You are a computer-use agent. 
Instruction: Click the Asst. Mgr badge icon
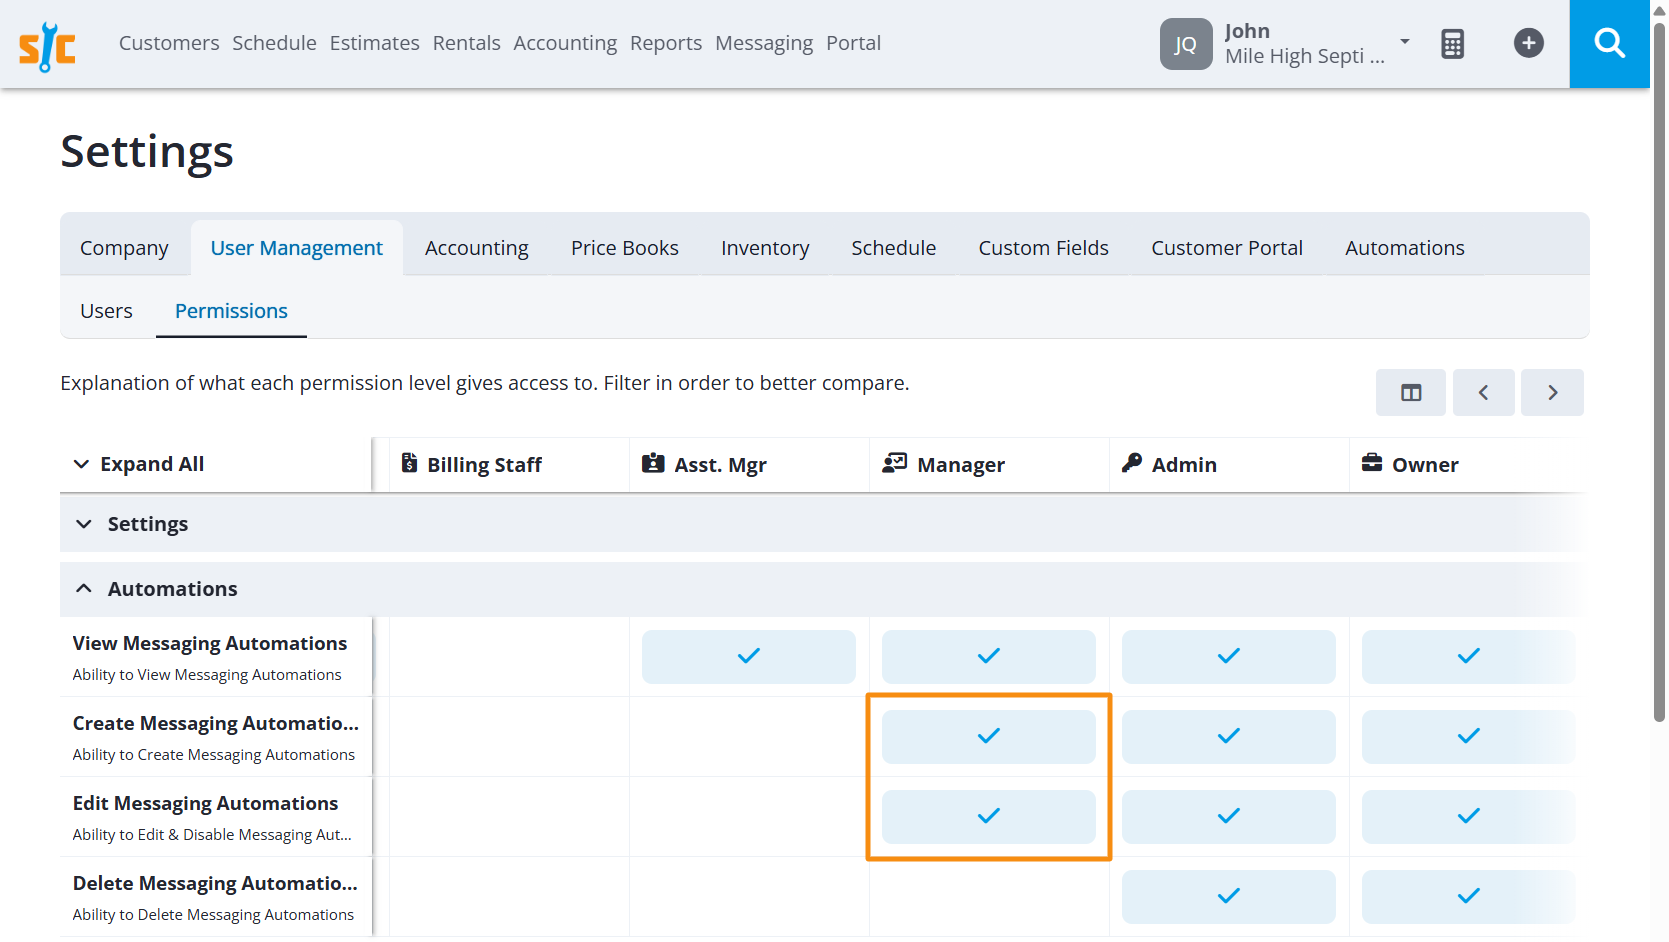pyautogui.click(x=653, y=463)
